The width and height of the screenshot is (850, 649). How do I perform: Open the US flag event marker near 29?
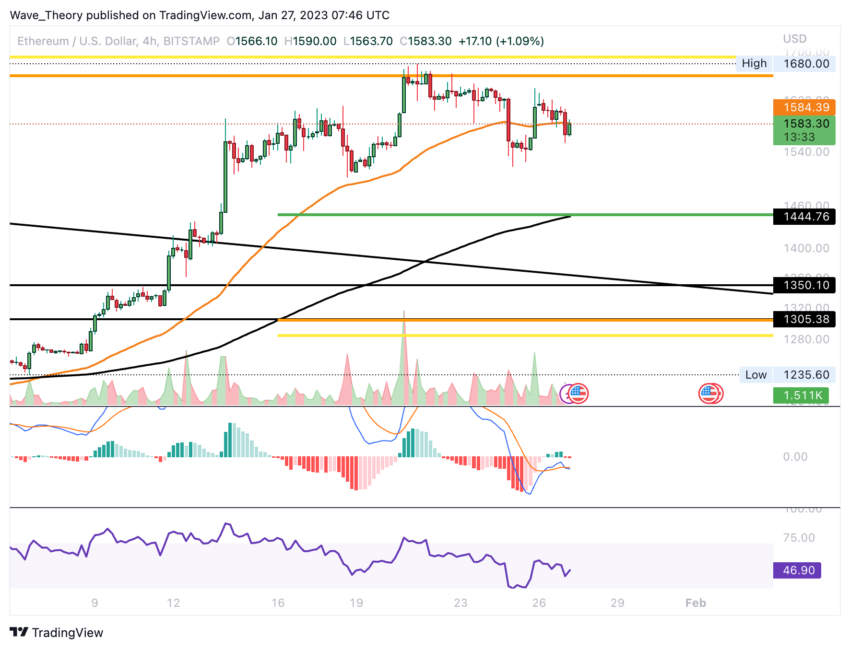(710, 393)
